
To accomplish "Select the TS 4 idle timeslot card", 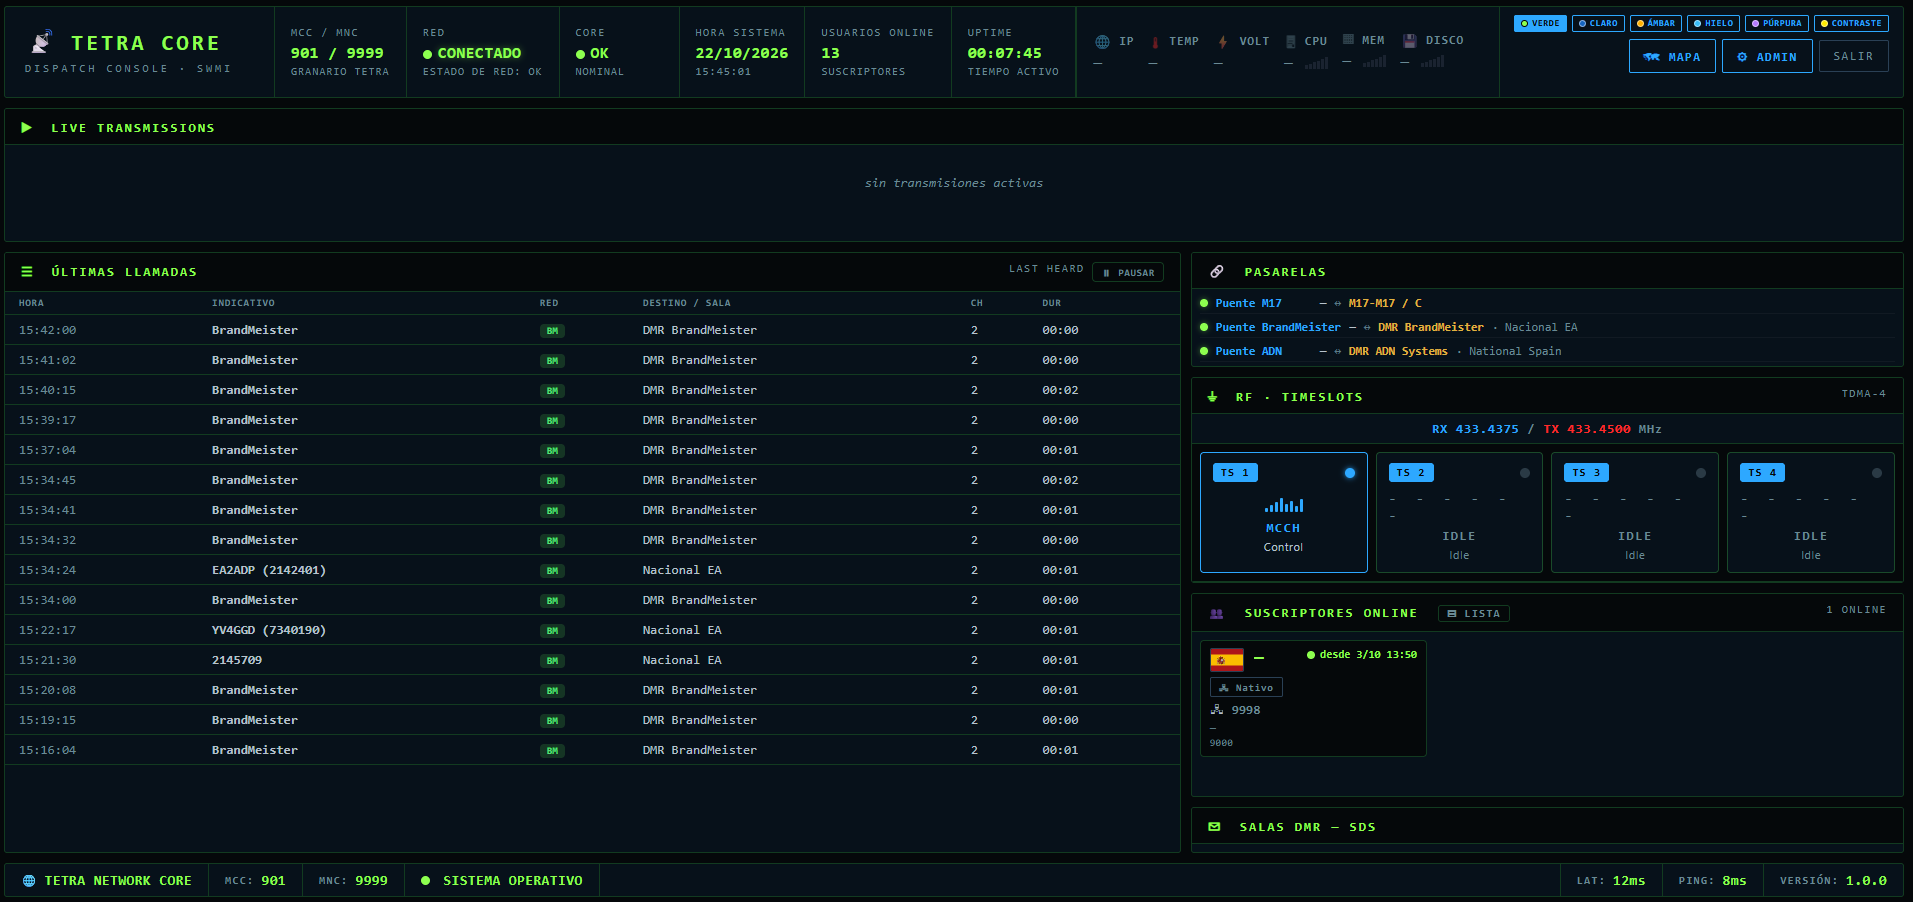I will [x=1811, y=512].
